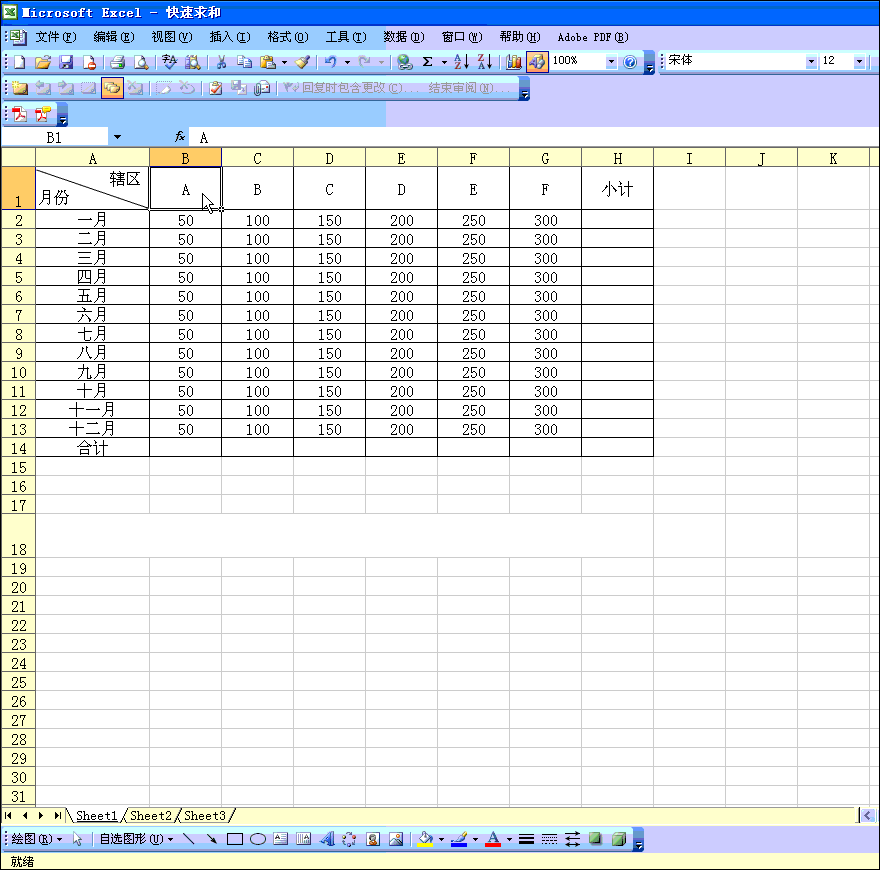Image resolution: width=880 pixels, height=870 pixels.
Task: Click the Save icon in the toolbar
Action: (x=65, y=62)
